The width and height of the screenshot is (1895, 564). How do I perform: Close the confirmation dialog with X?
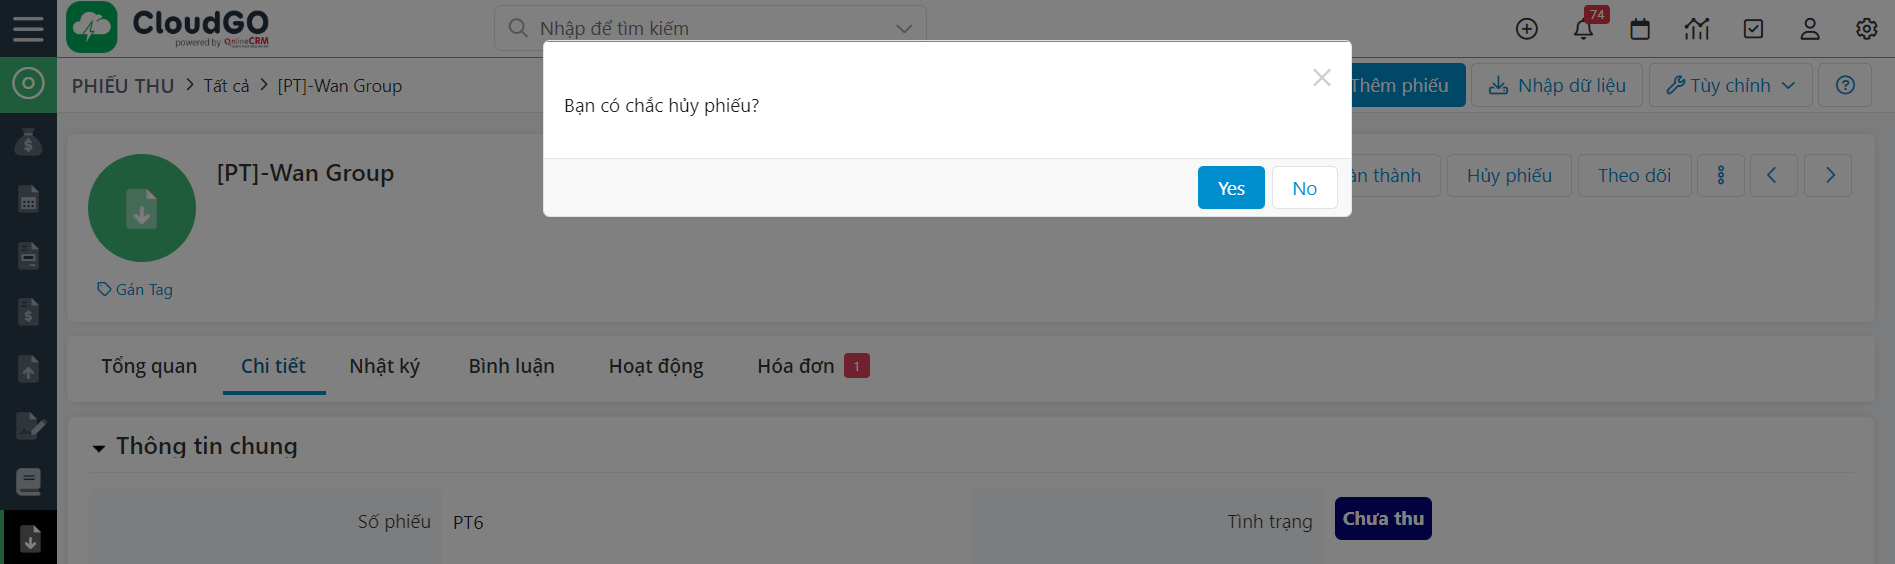coord(1321,78)
